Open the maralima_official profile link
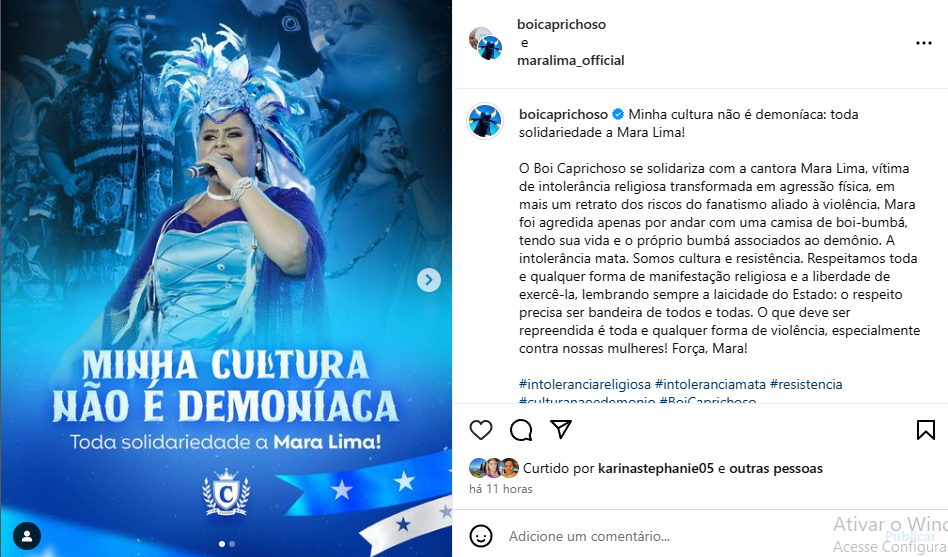The width and height of the screenshot is (948, 557). (x=570, y=60)
